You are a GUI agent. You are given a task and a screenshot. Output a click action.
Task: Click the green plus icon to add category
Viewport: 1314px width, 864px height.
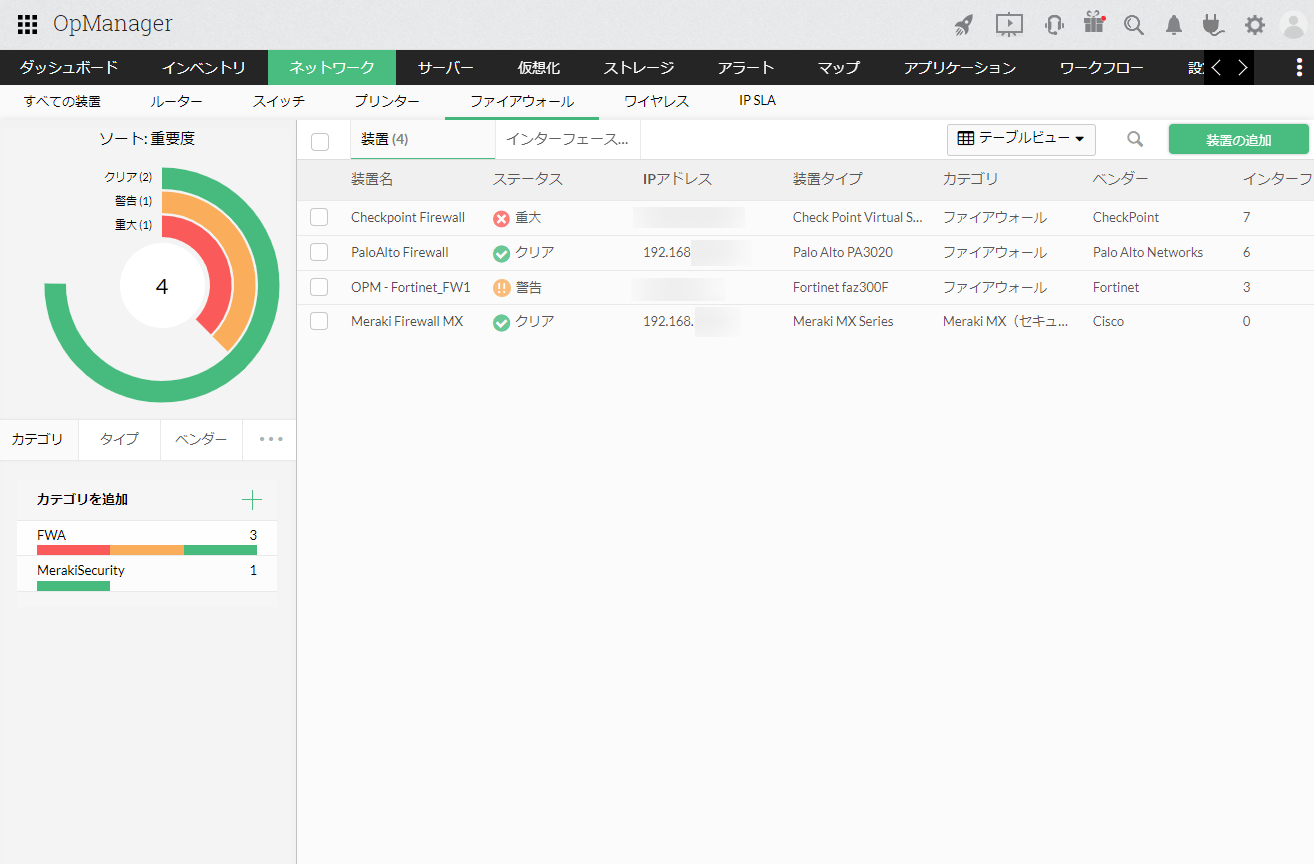coord(252,499)
